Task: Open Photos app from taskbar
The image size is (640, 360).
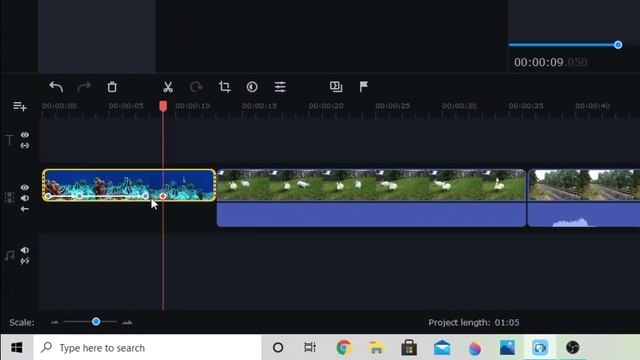Action: pos(507,347)
